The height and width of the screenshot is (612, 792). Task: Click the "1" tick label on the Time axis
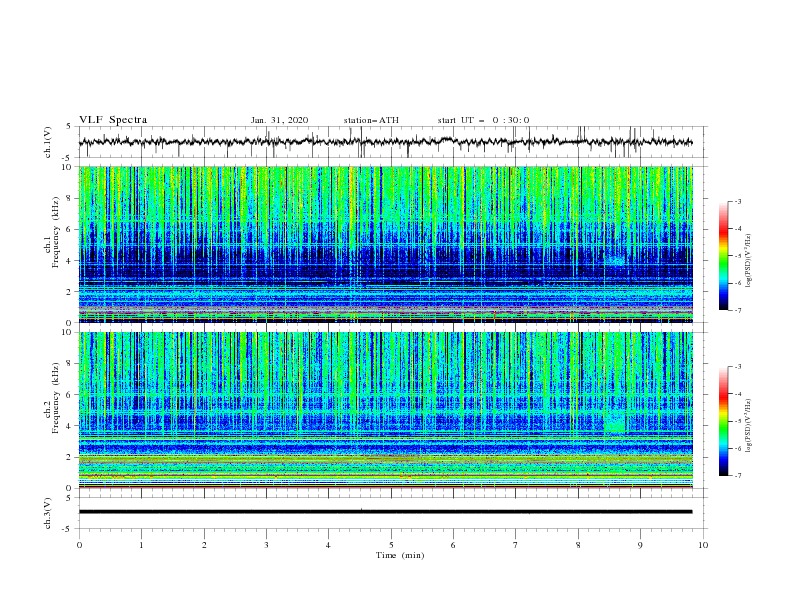141,545
